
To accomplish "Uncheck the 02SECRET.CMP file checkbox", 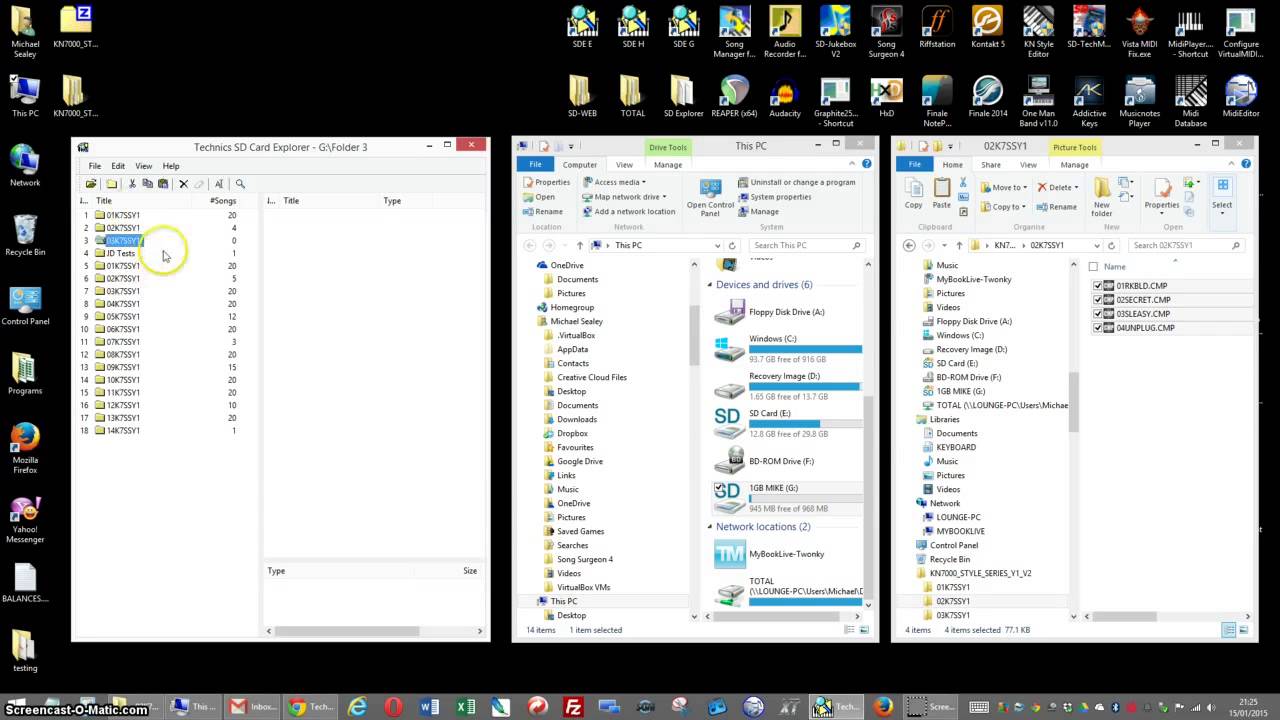I will pyautogui.click(x=1097, y=300).
